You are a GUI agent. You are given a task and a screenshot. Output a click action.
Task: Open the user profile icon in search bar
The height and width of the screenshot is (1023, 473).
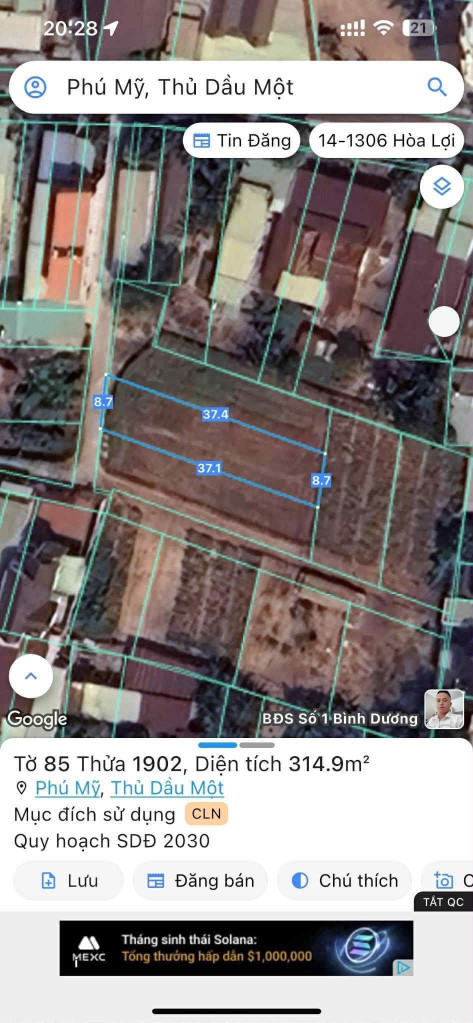[35, 87]
